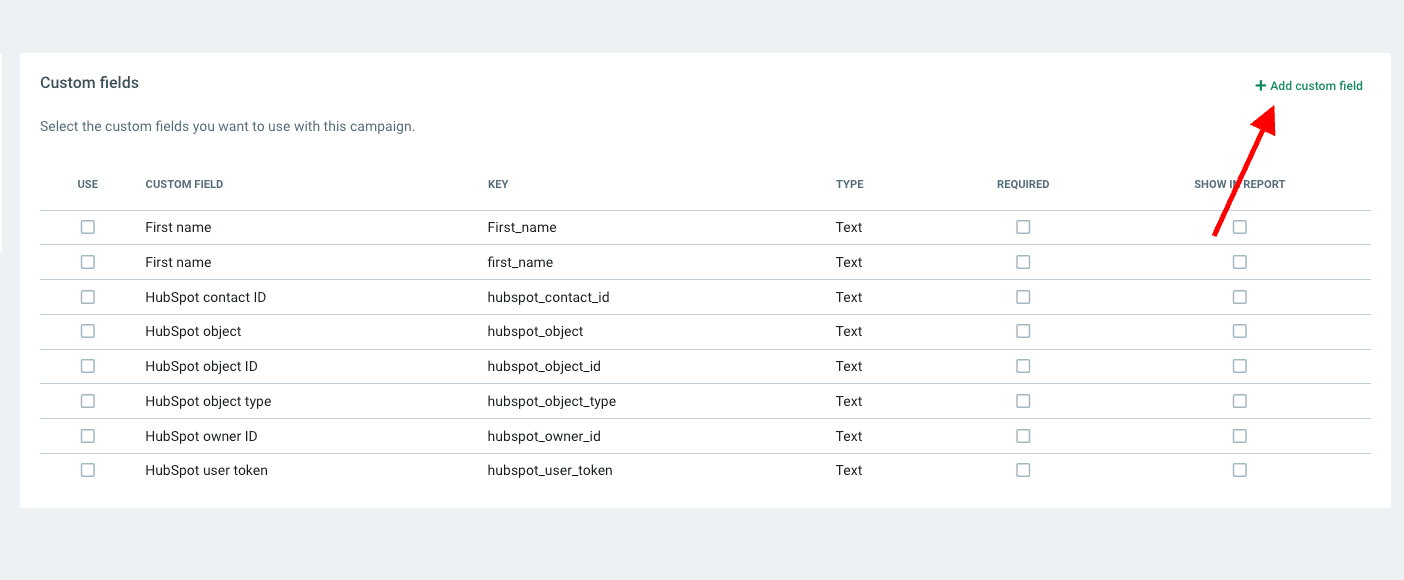1404x580 pixels.
Task: Enable Show in report for First_name capitalized key
Action: point(1240,227)
